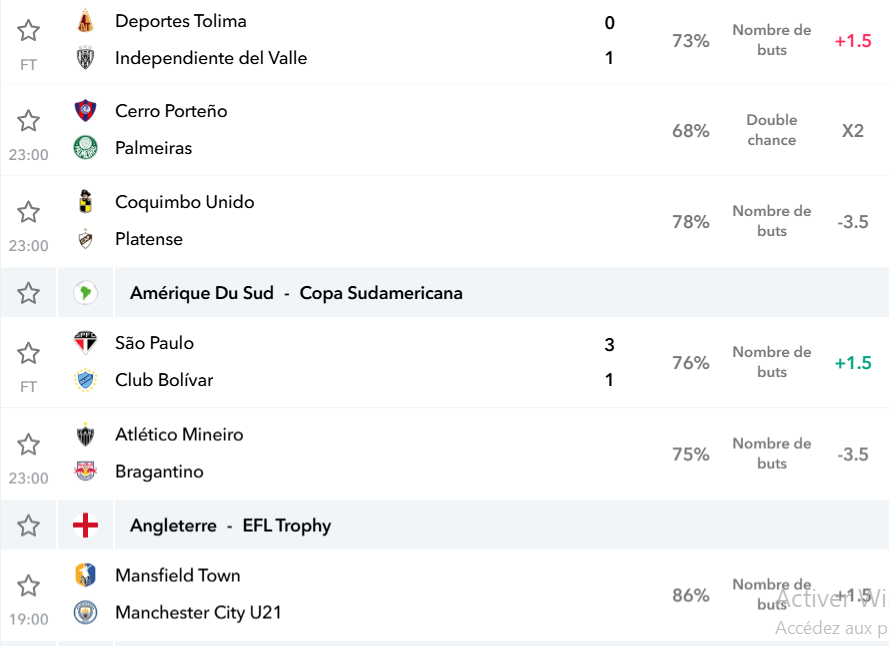Click the Cerro Porteño club crest
This screenshot has width=889, height=646.
(x=86, y=111)
